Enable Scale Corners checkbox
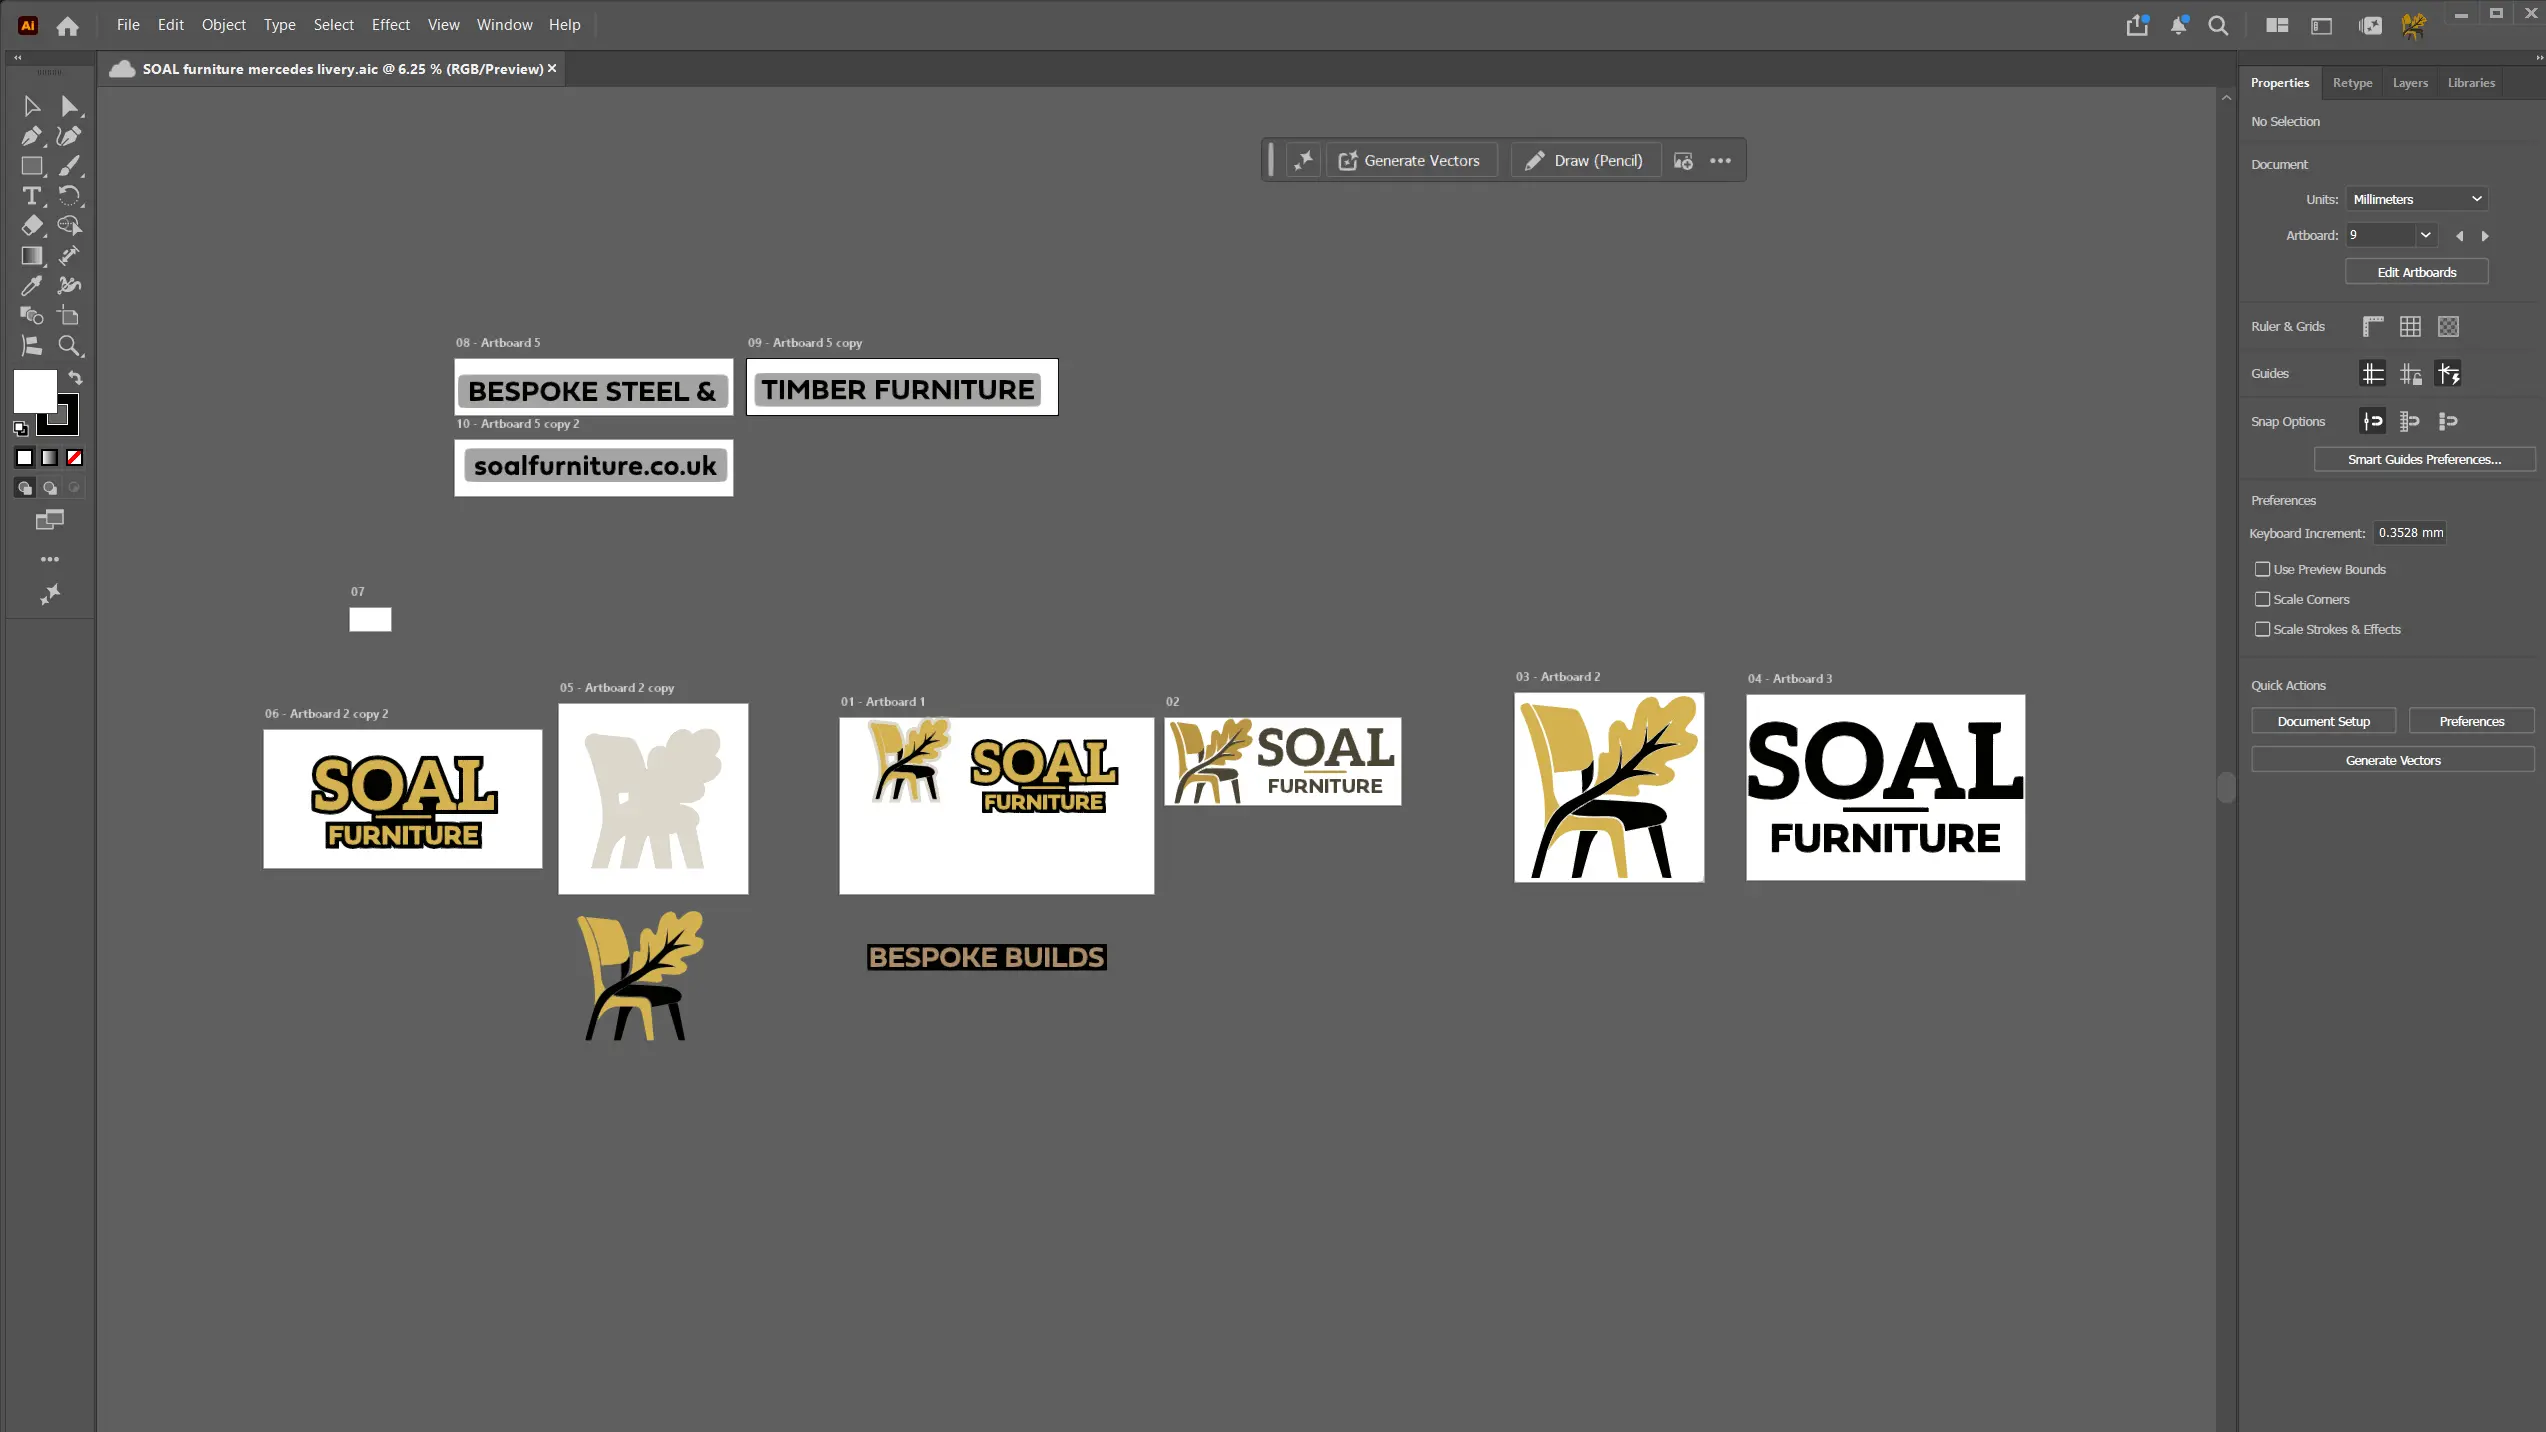Viewport: 2546px width, 1432px height. pyautogui.click(x=2262, y=599)
